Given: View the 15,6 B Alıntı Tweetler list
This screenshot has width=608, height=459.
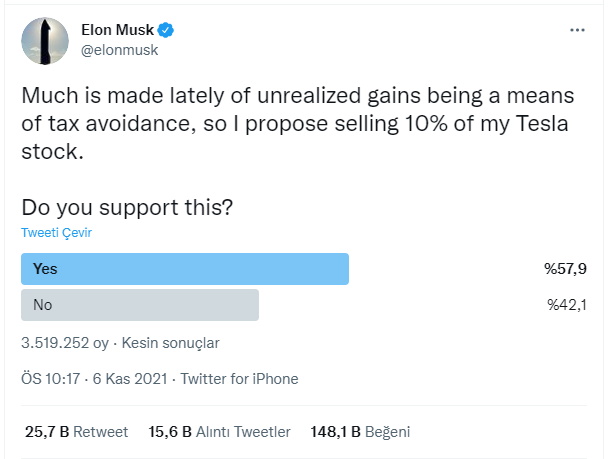Looking at the screenshot, I should [x=219, y=432].
